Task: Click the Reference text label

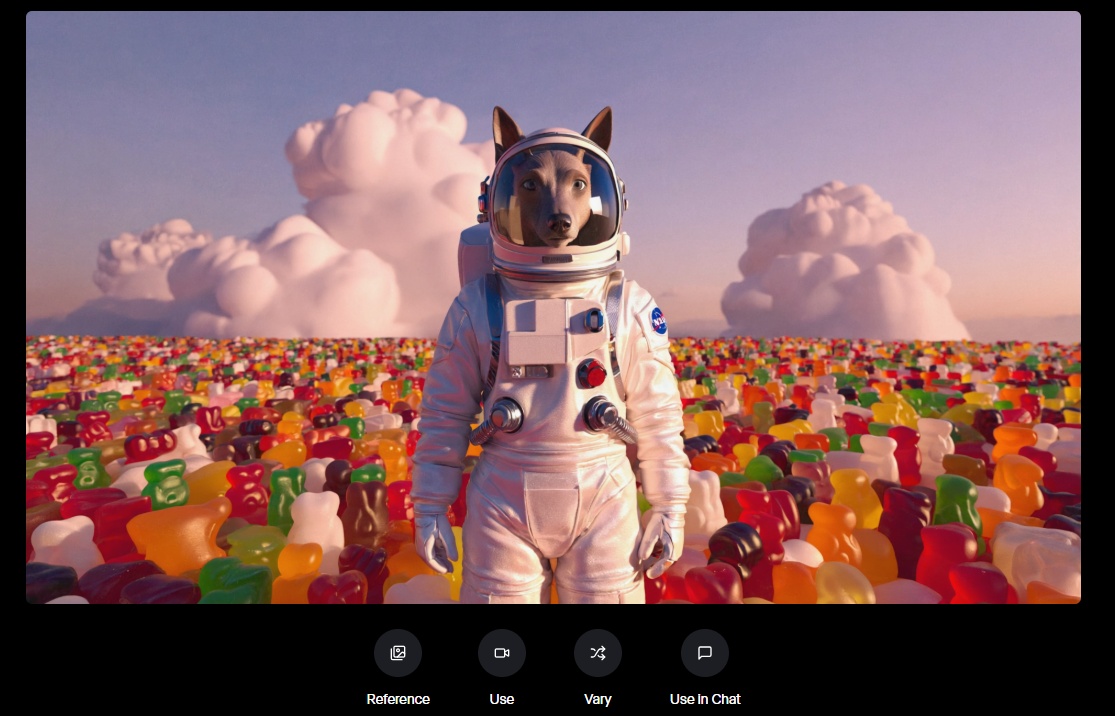Action: (x=398, y=699)
